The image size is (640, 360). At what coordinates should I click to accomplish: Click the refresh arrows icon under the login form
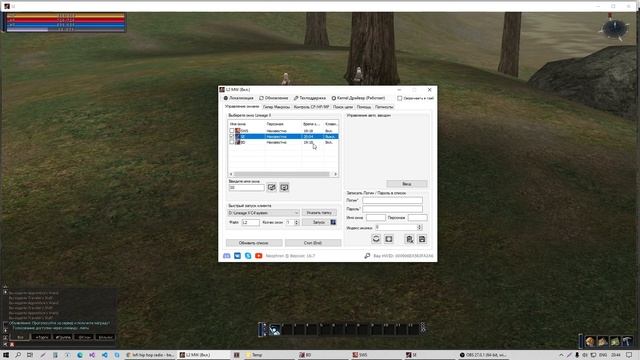click(x=376, y=239)
